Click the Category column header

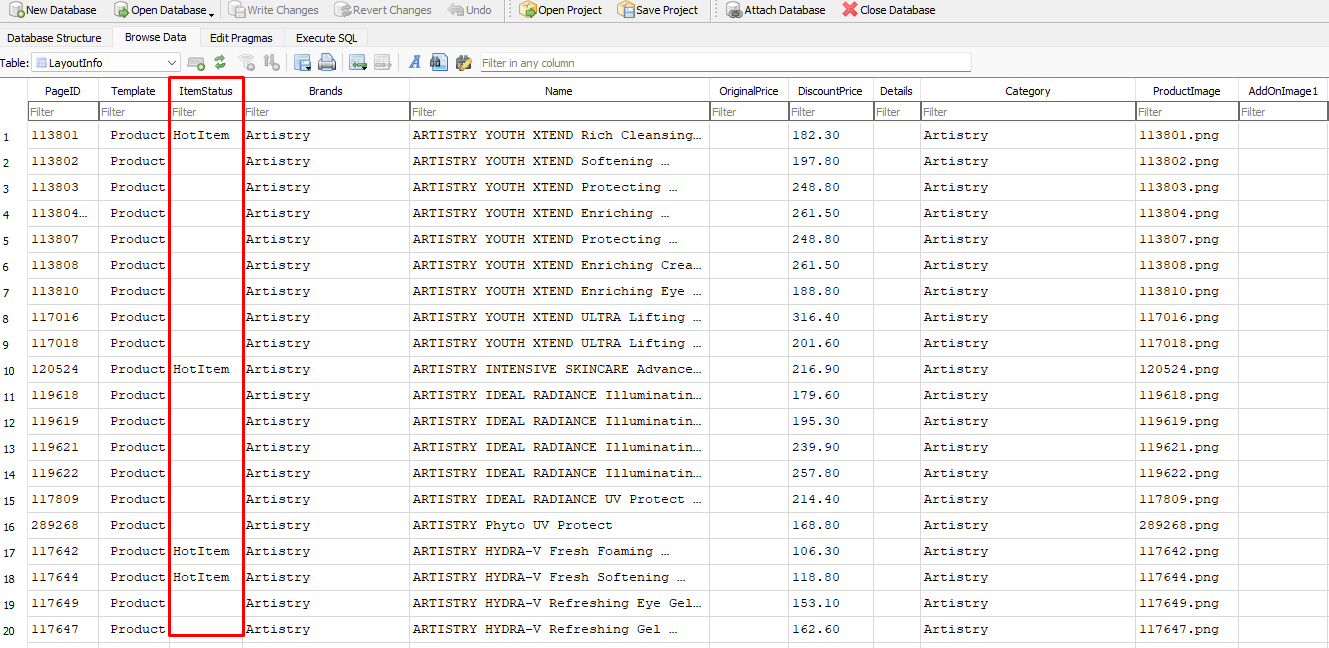coord(1028,91)
